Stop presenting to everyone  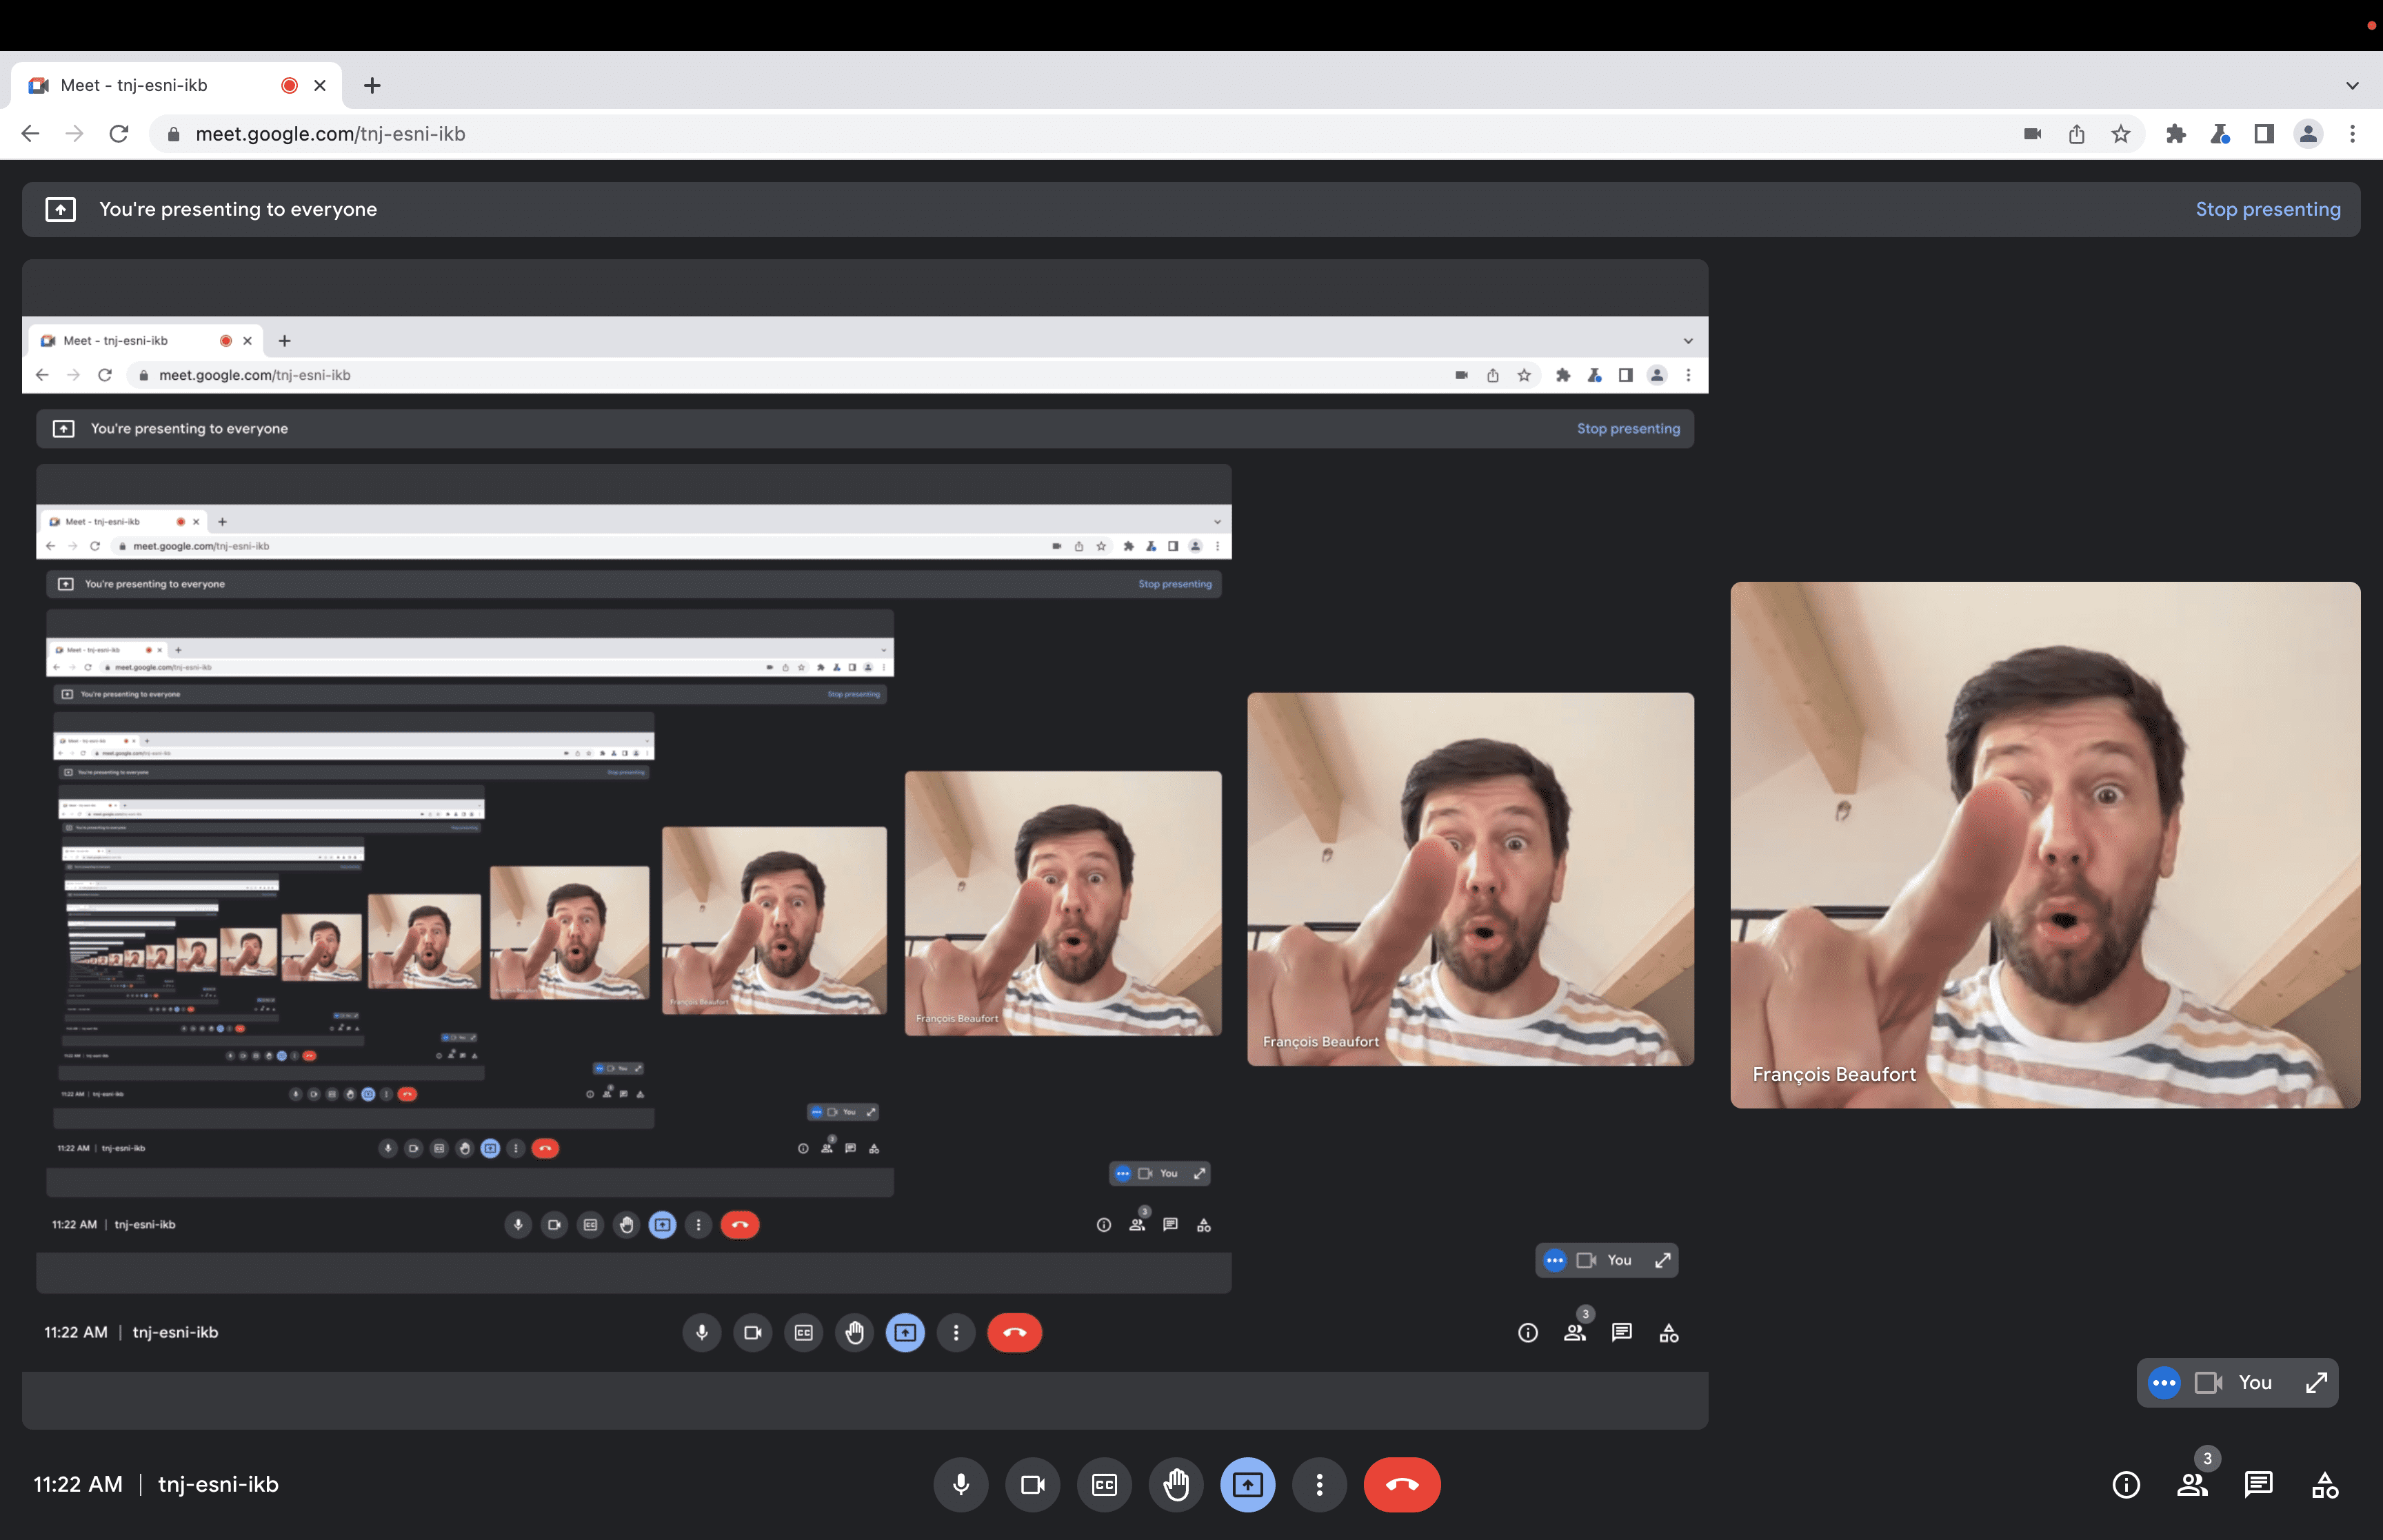pyautogui.click(x=2269, y=208)
